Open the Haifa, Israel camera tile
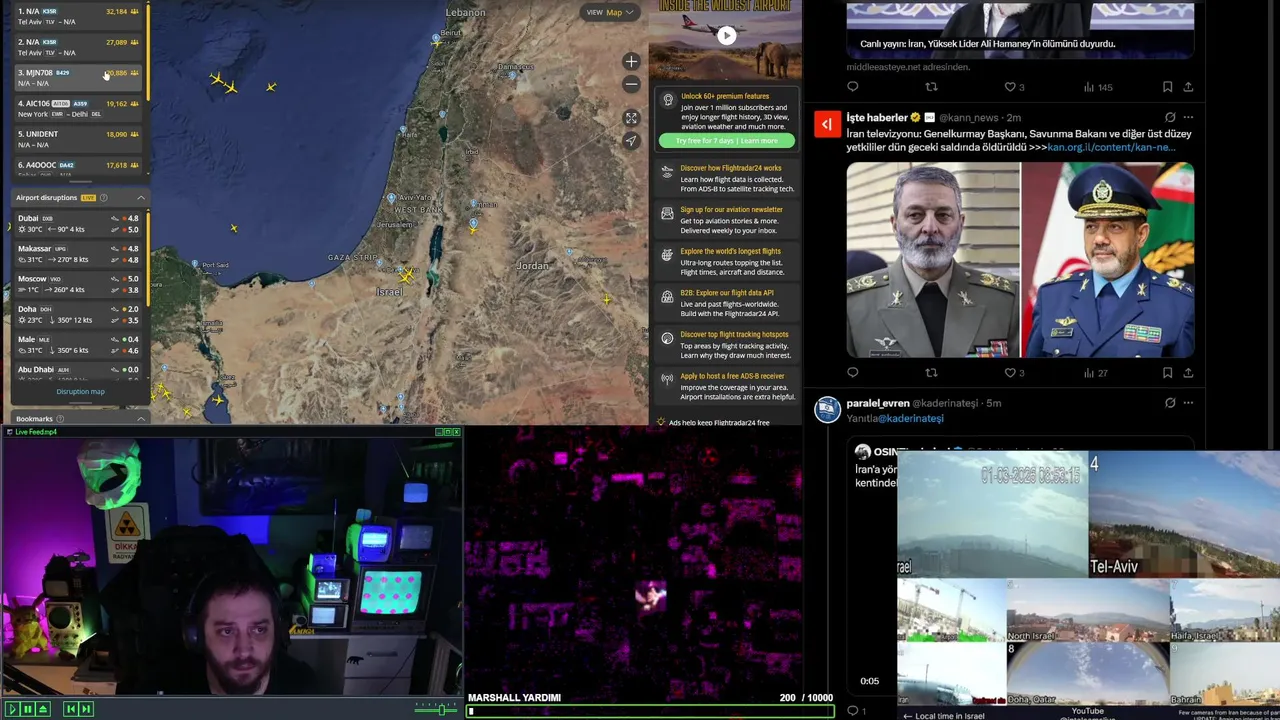 1225,610
